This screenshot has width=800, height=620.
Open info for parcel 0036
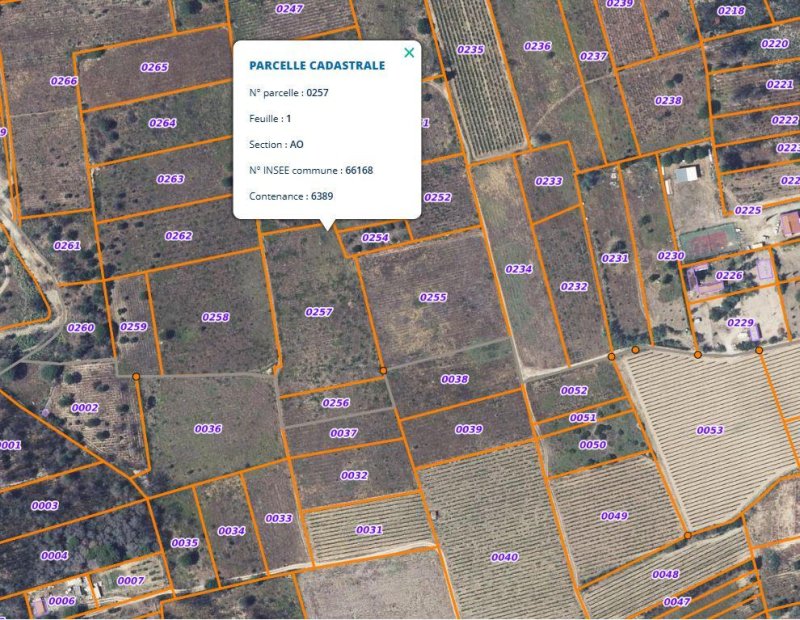pos(208,428)
